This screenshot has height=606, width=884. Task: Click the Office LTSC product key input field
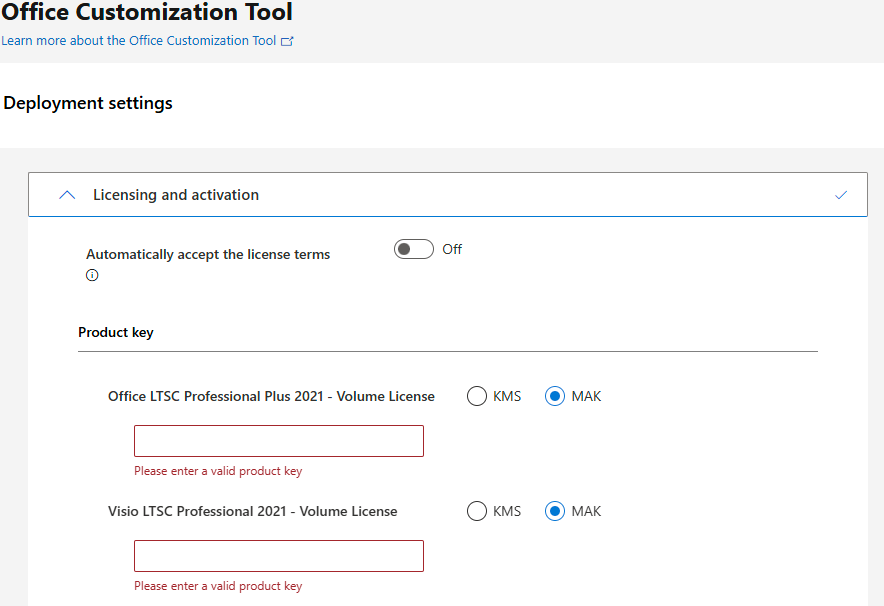tap(279, 441)
